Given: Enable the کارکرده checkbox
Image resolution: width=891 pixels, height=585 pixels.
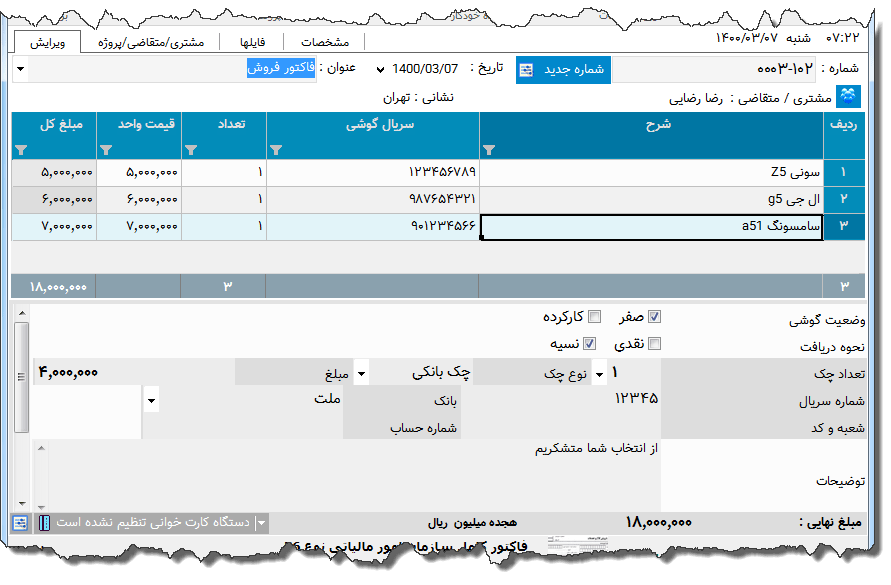Looking at the screenshot, I should pos(594,316).
